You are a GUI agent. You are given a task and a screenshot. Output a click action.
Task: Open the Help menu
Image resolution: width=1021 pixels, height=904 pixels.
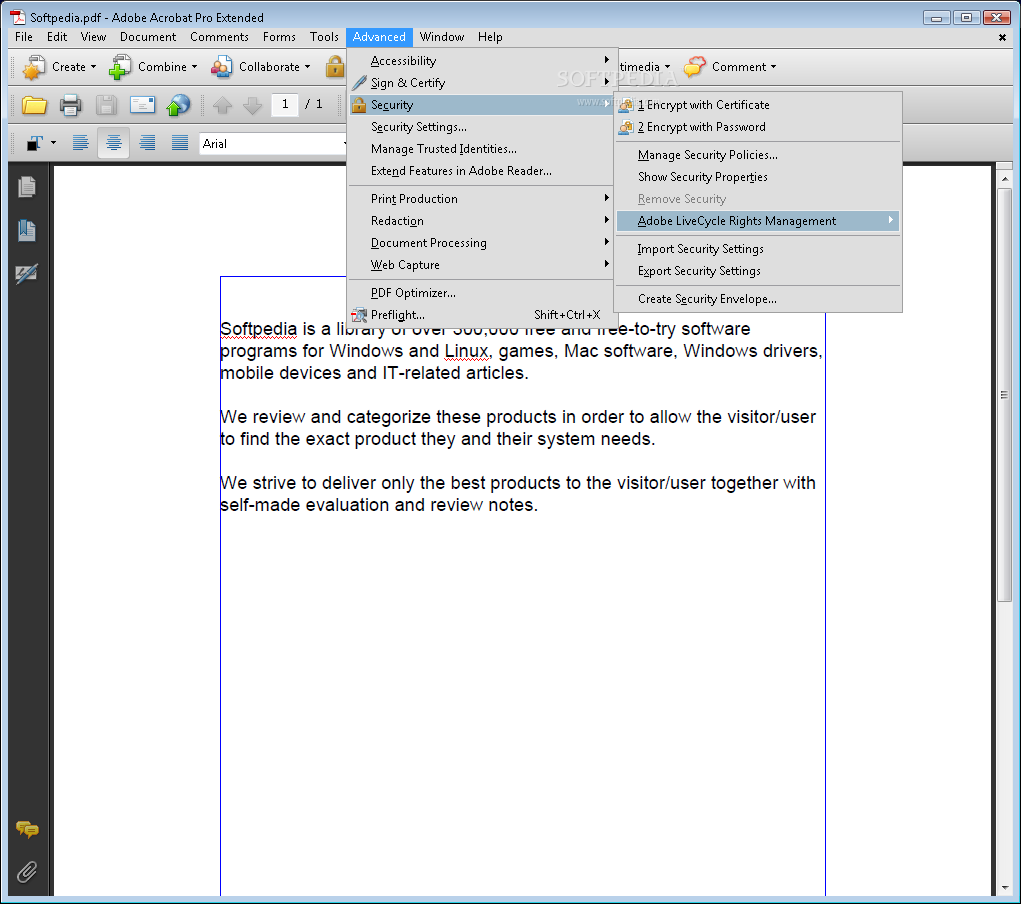(490, 37)
